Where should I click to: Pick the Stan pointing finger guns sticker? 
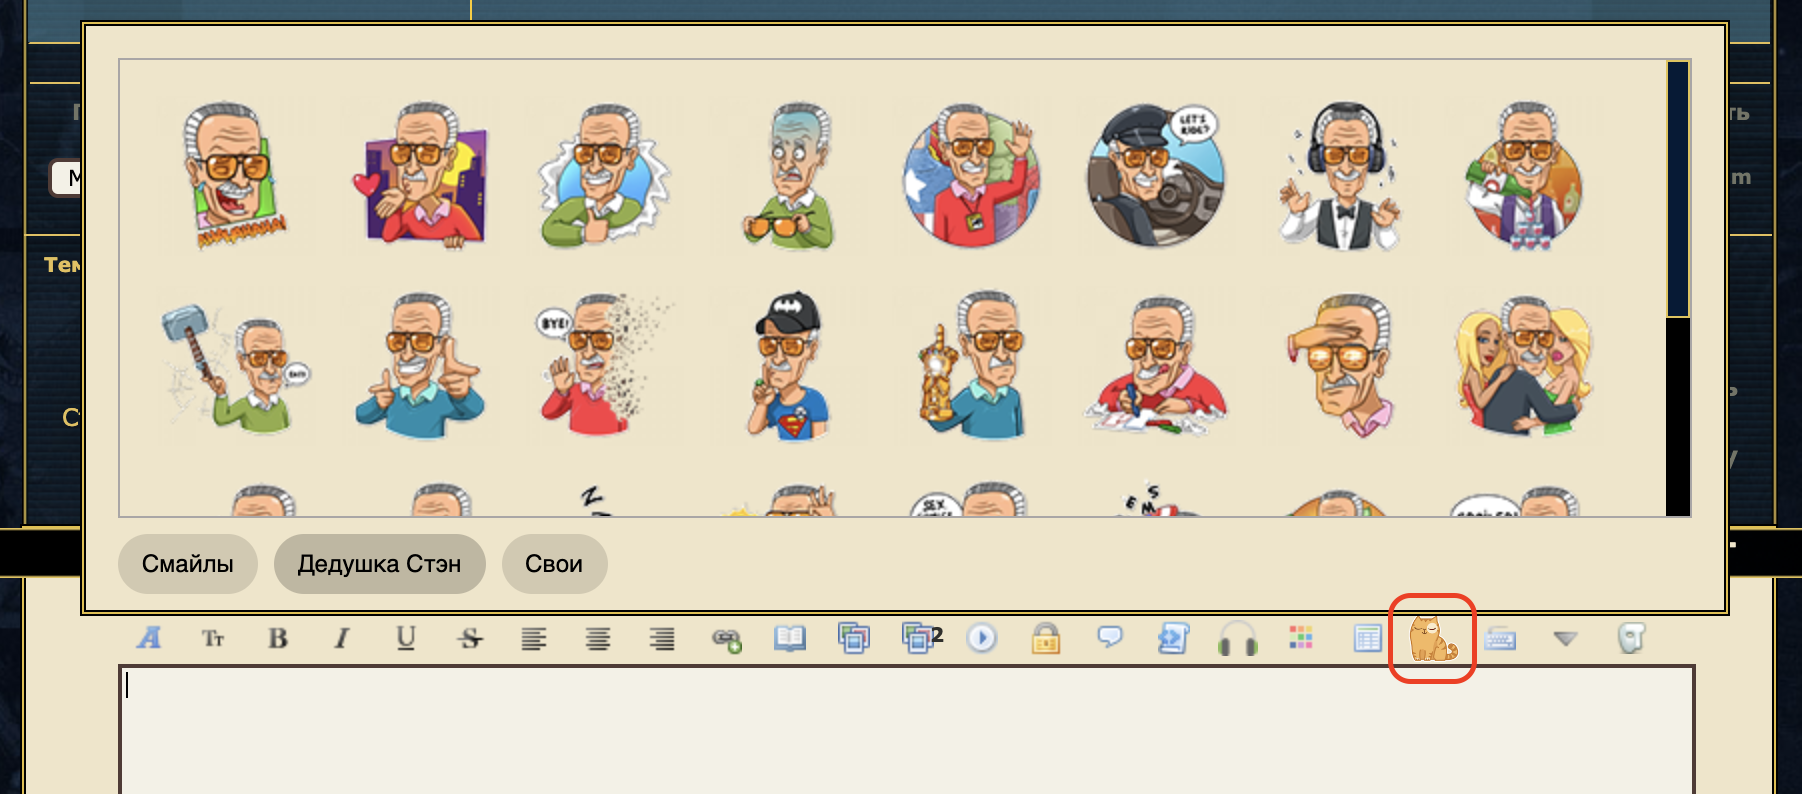pyautogui.click(x=420, y=366)
